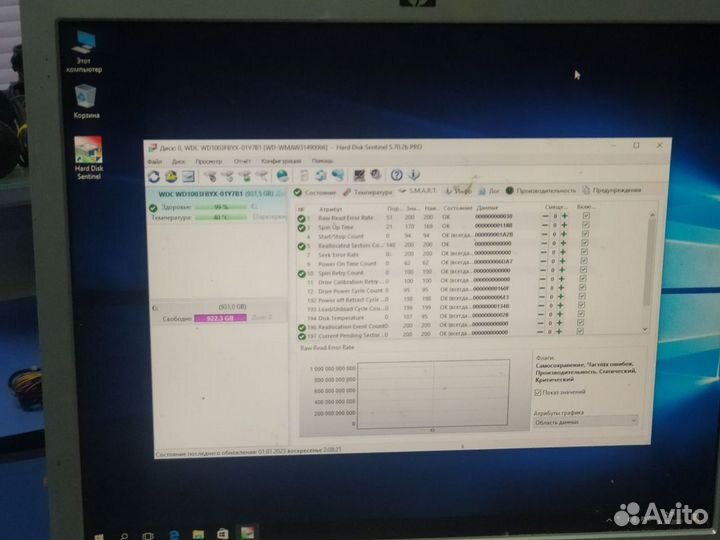The width and height of the screenshot is (720, 540).
Task: Open File Explorer from the taskbar
Action: coord(198,534)
